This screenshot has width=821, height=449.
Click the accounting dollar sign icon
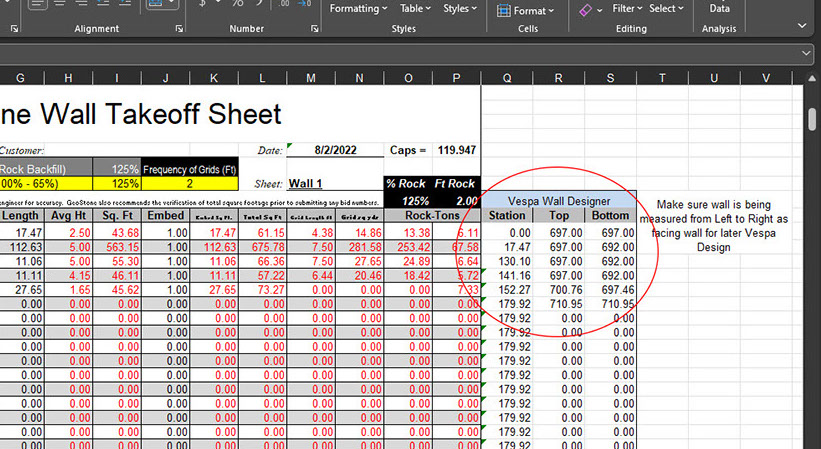pos(203,4)
